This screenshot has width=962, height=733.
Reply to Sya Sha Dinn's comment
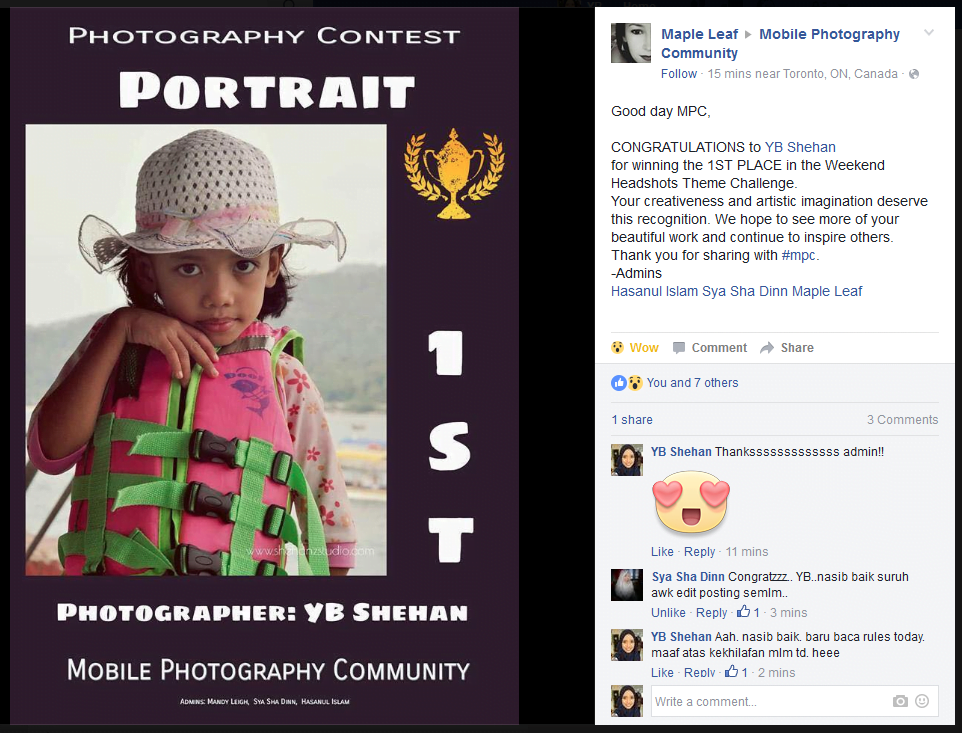[712, 613]
